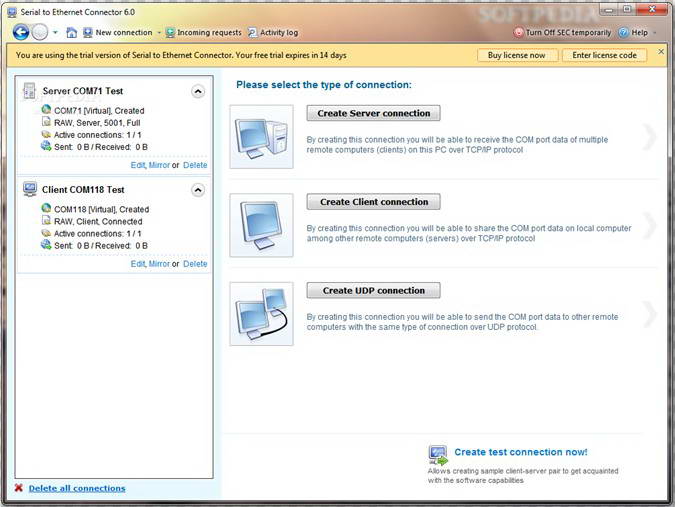
Task: Click the red X delete-all icon
Action: (19, 488)
